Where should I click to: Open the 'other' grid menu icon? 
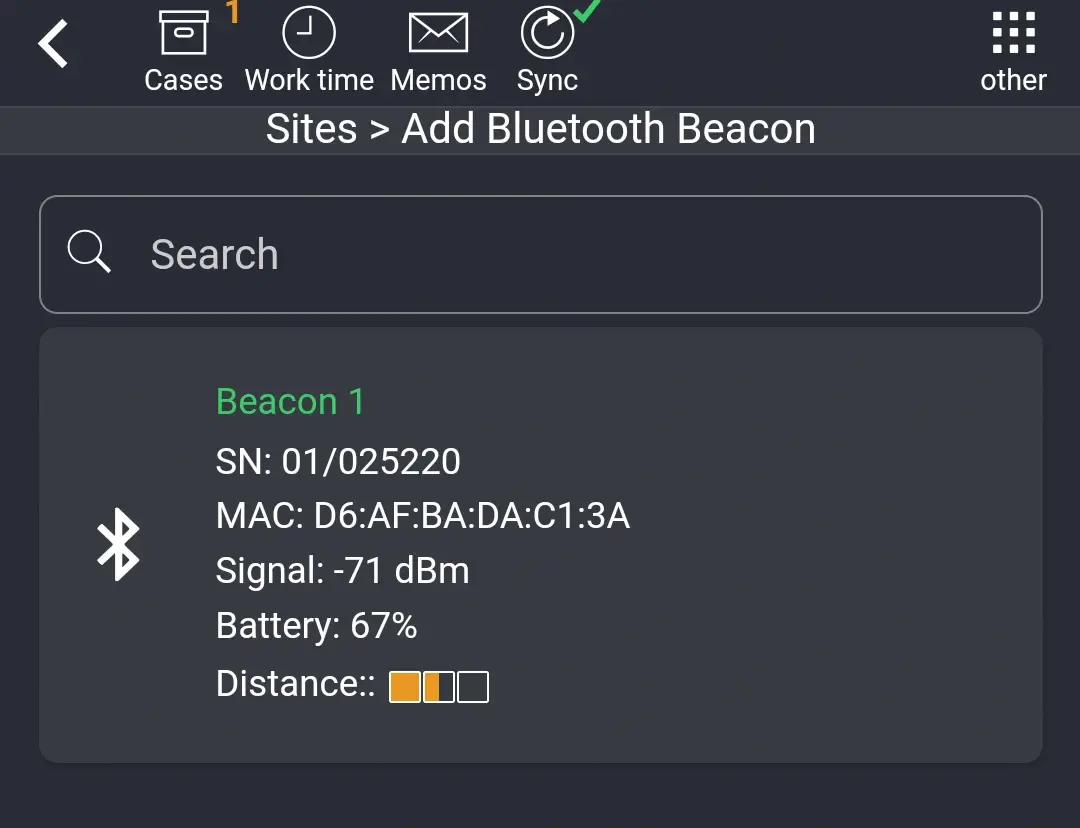pos(1013,32)
